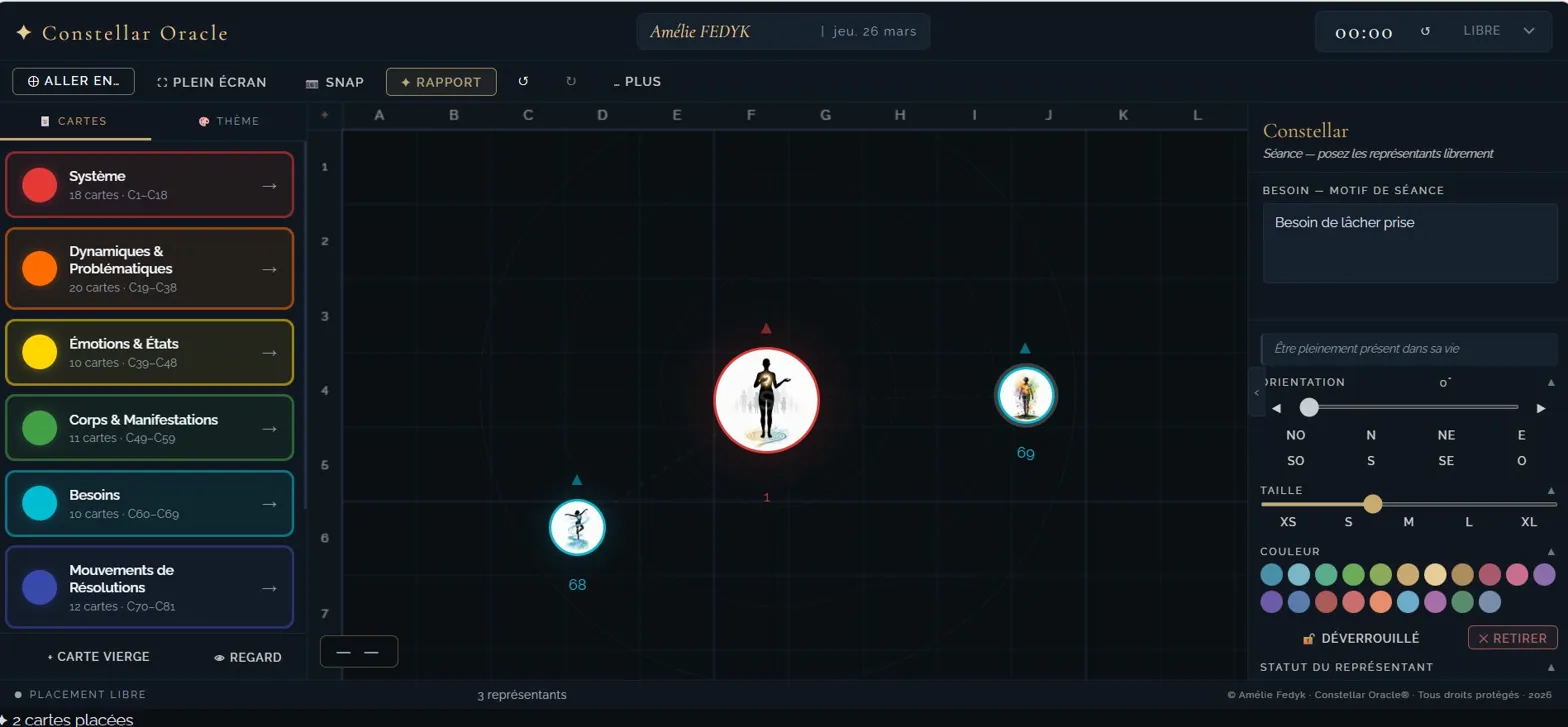The height and width of the screenshot is (727, 1568).
Task: Click the Taille slider handle
Action: pyautogui.click(x=1373, y=504)
